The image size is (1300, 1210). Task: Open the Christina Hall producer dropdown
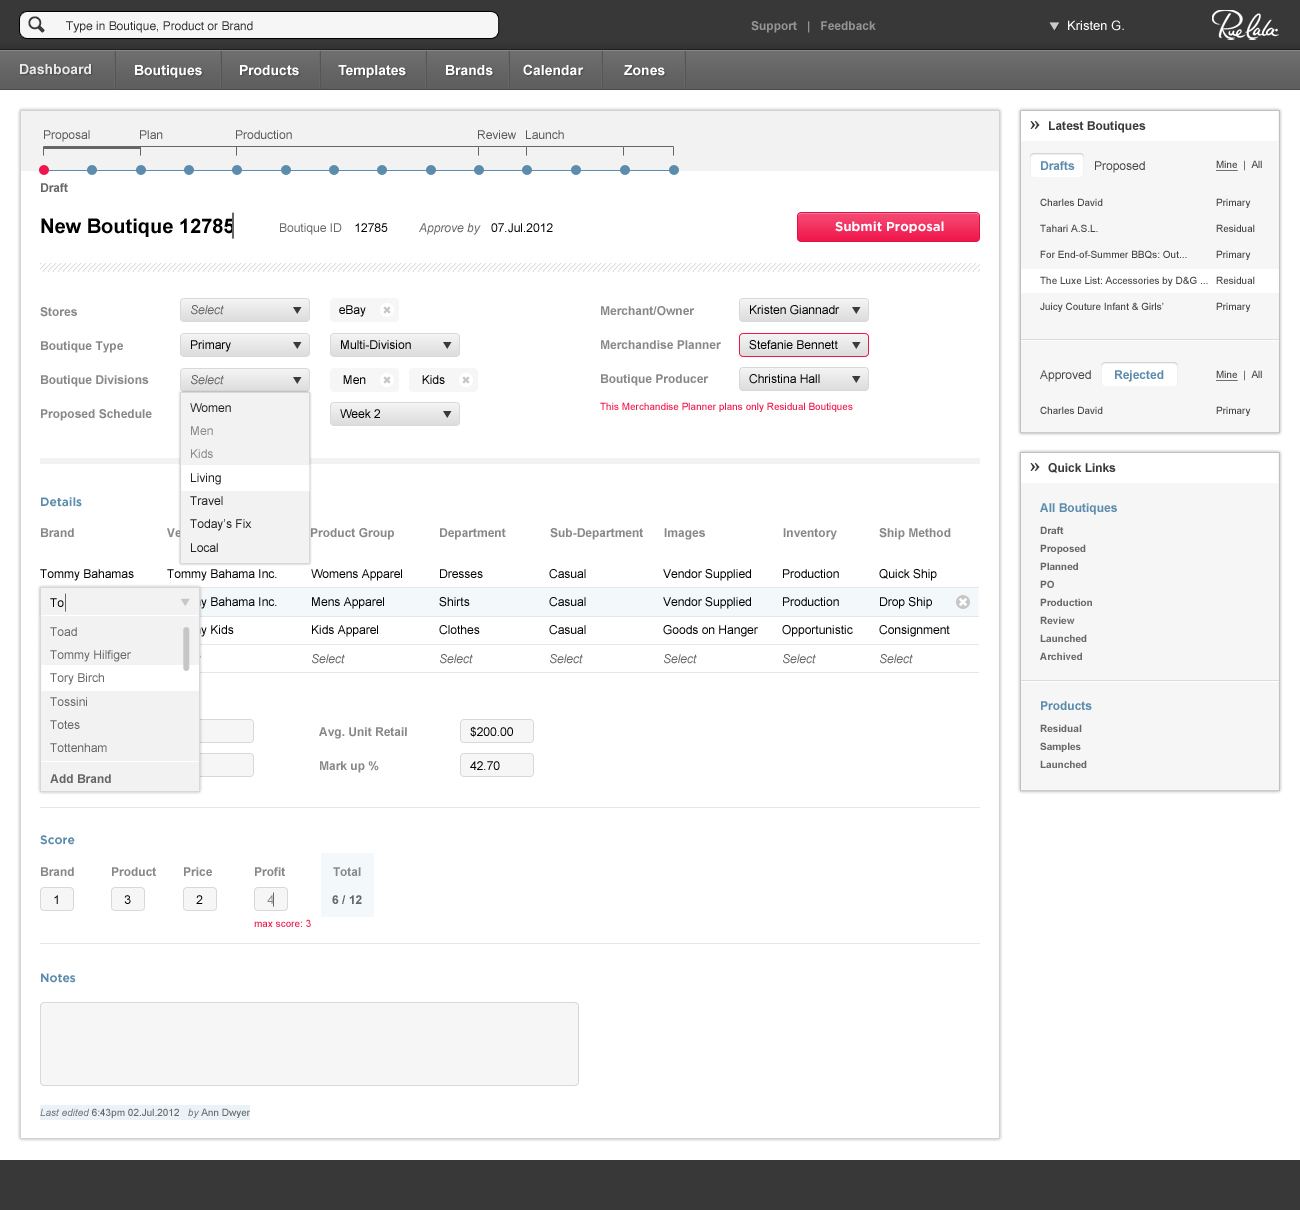click(x=804, y=379)
